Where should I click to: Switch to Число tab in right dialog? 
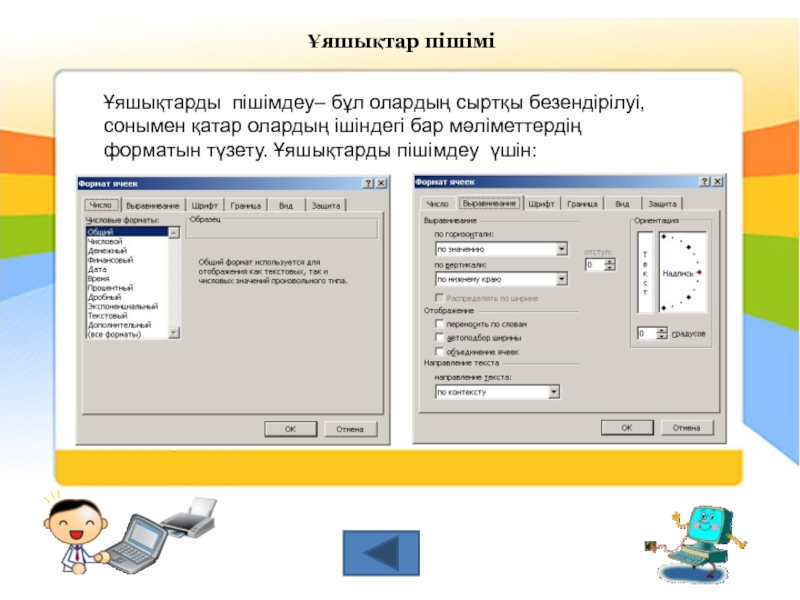[x=437, y=204]
